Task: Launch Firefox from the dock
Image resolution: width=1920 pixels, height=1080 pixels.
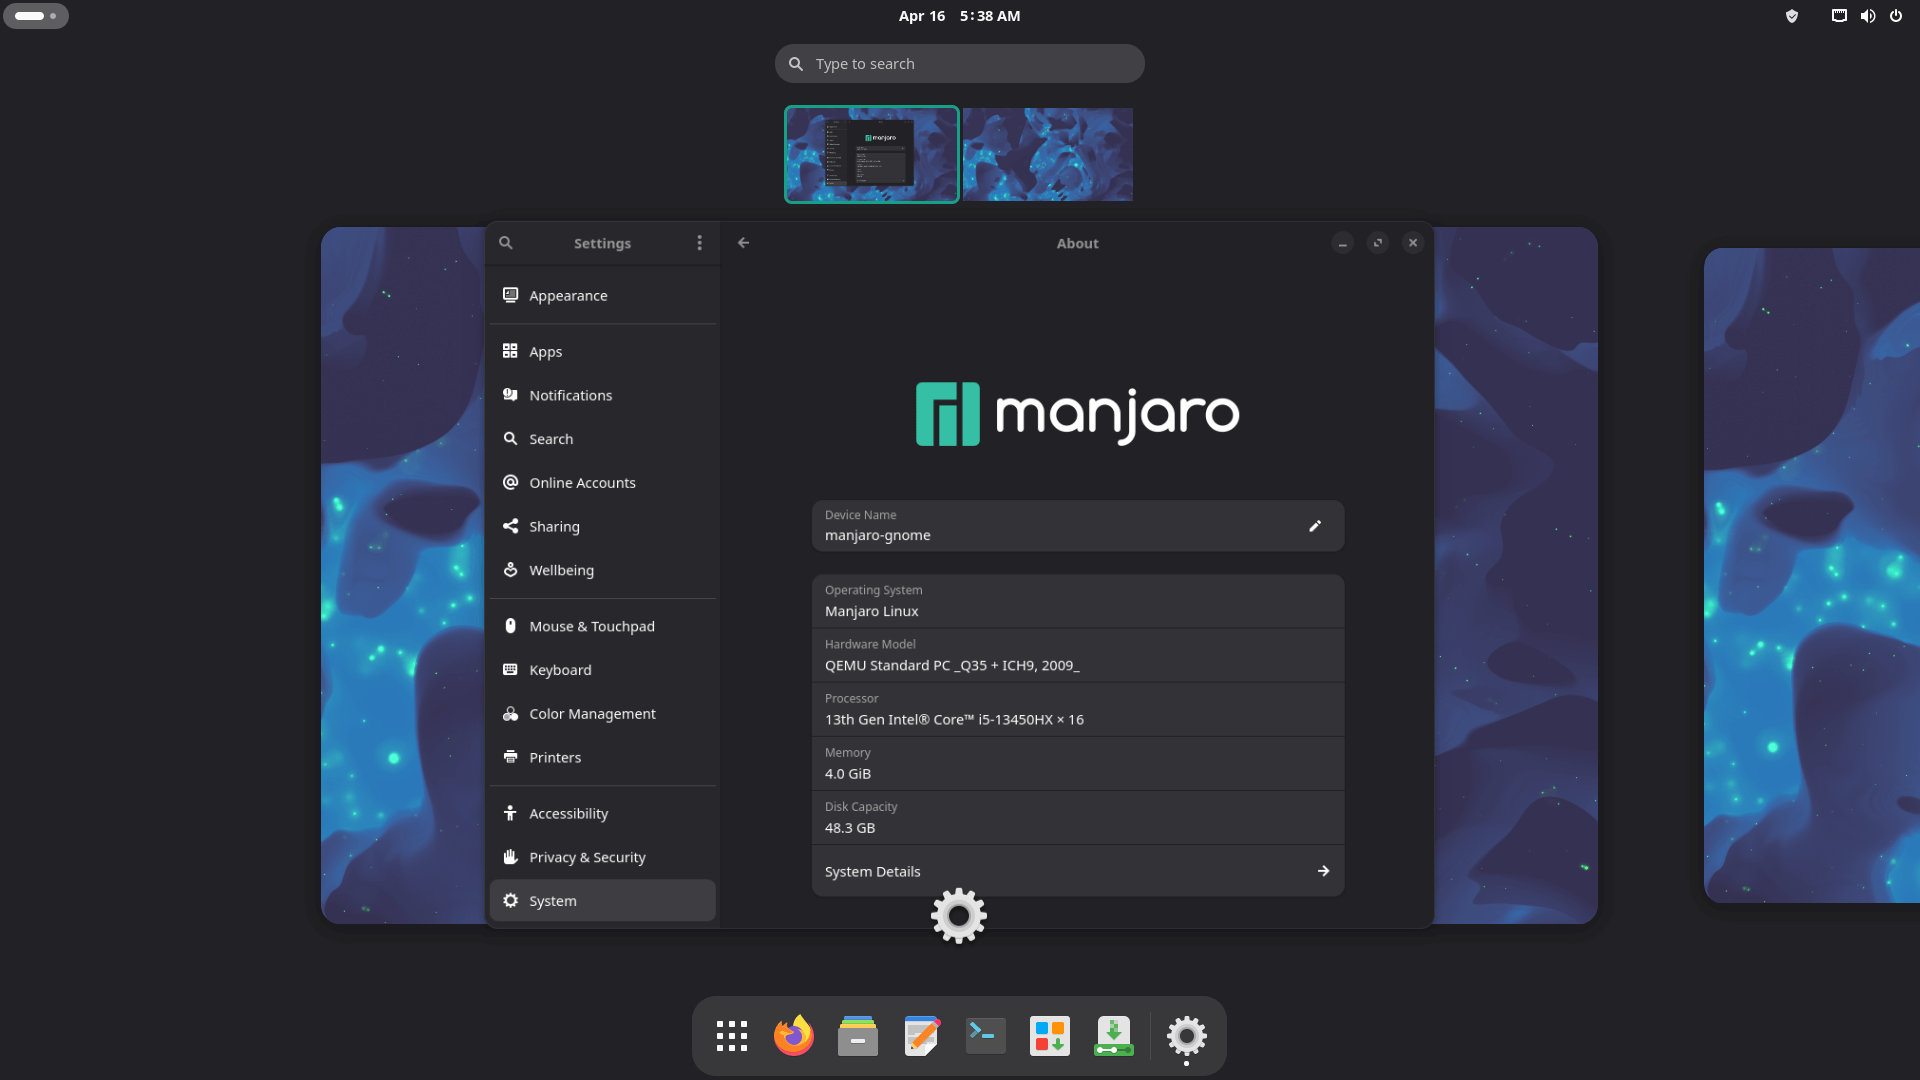Action: tap(793, 1036)
